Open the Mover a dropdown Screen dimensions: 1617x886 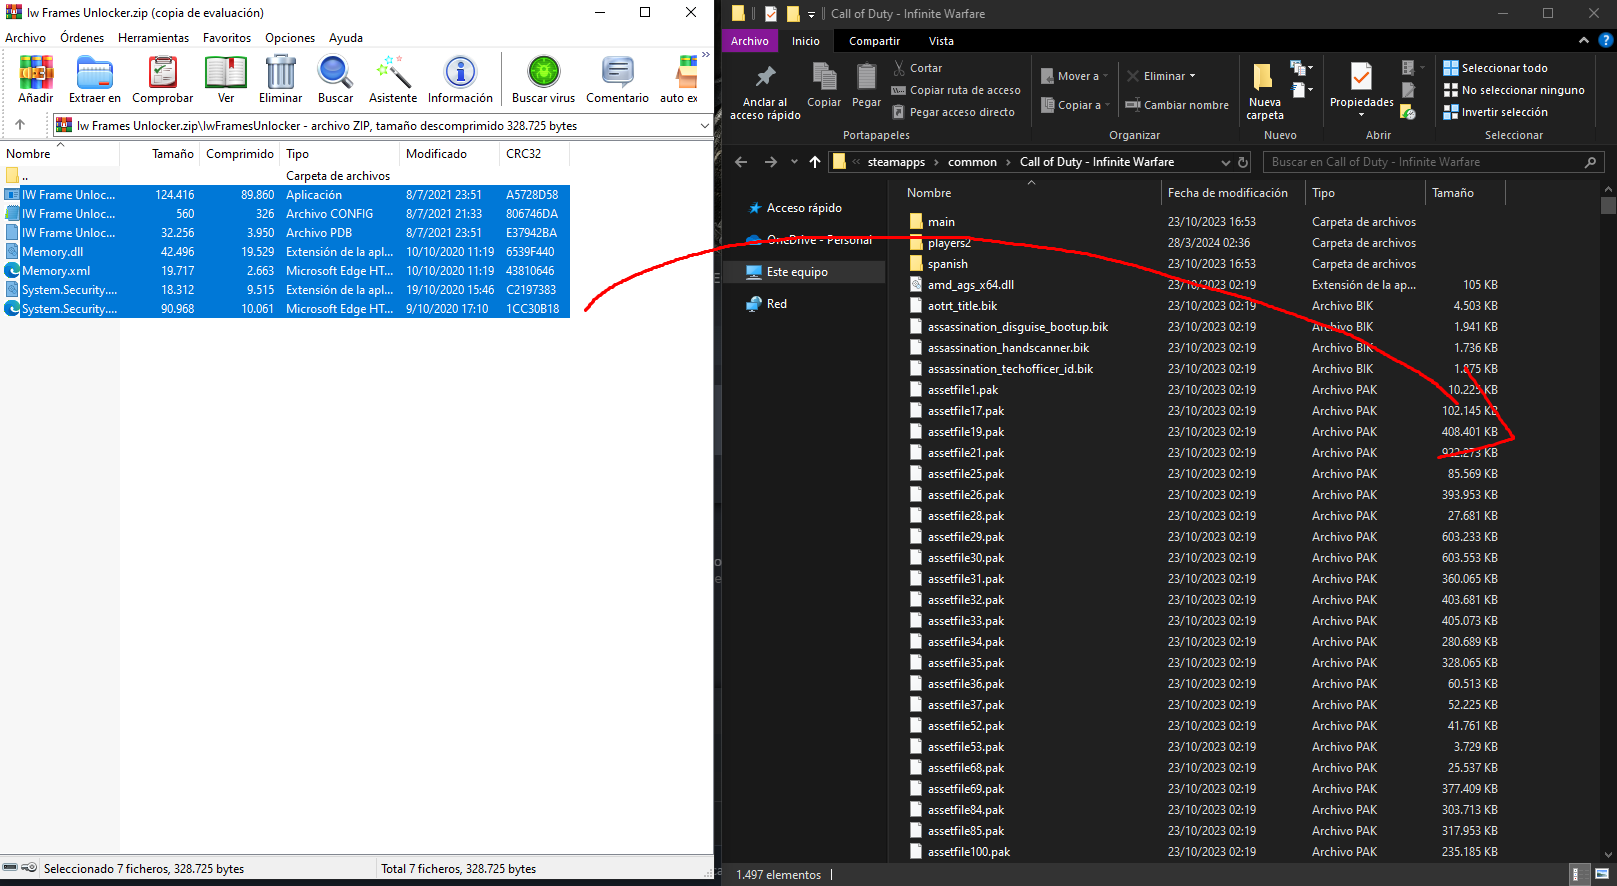click(1075, 76)
